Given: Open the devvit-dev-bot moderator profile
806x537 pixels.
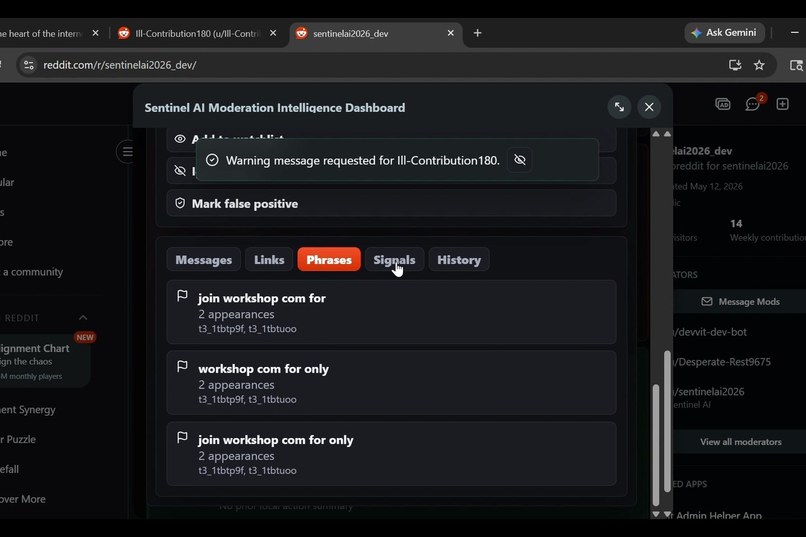Looking at the screenshot, I should 711,332.
